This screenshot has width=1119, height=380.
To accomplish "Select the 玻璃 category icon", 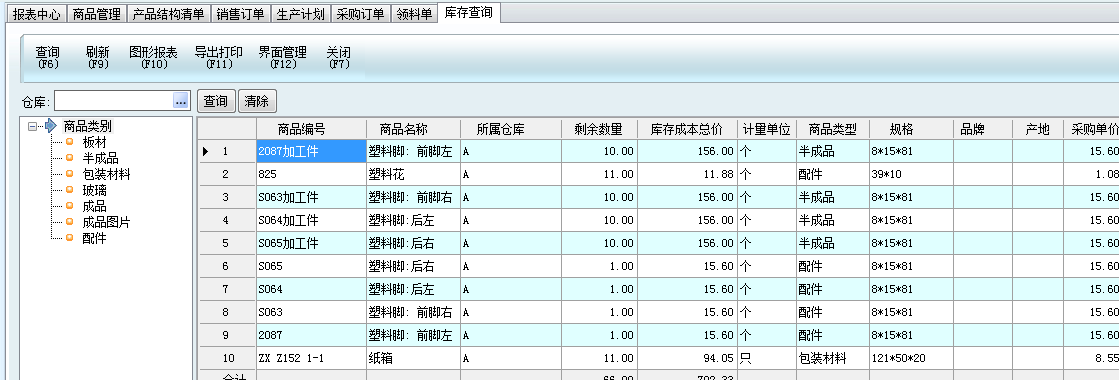I will [x=69, y=190].
